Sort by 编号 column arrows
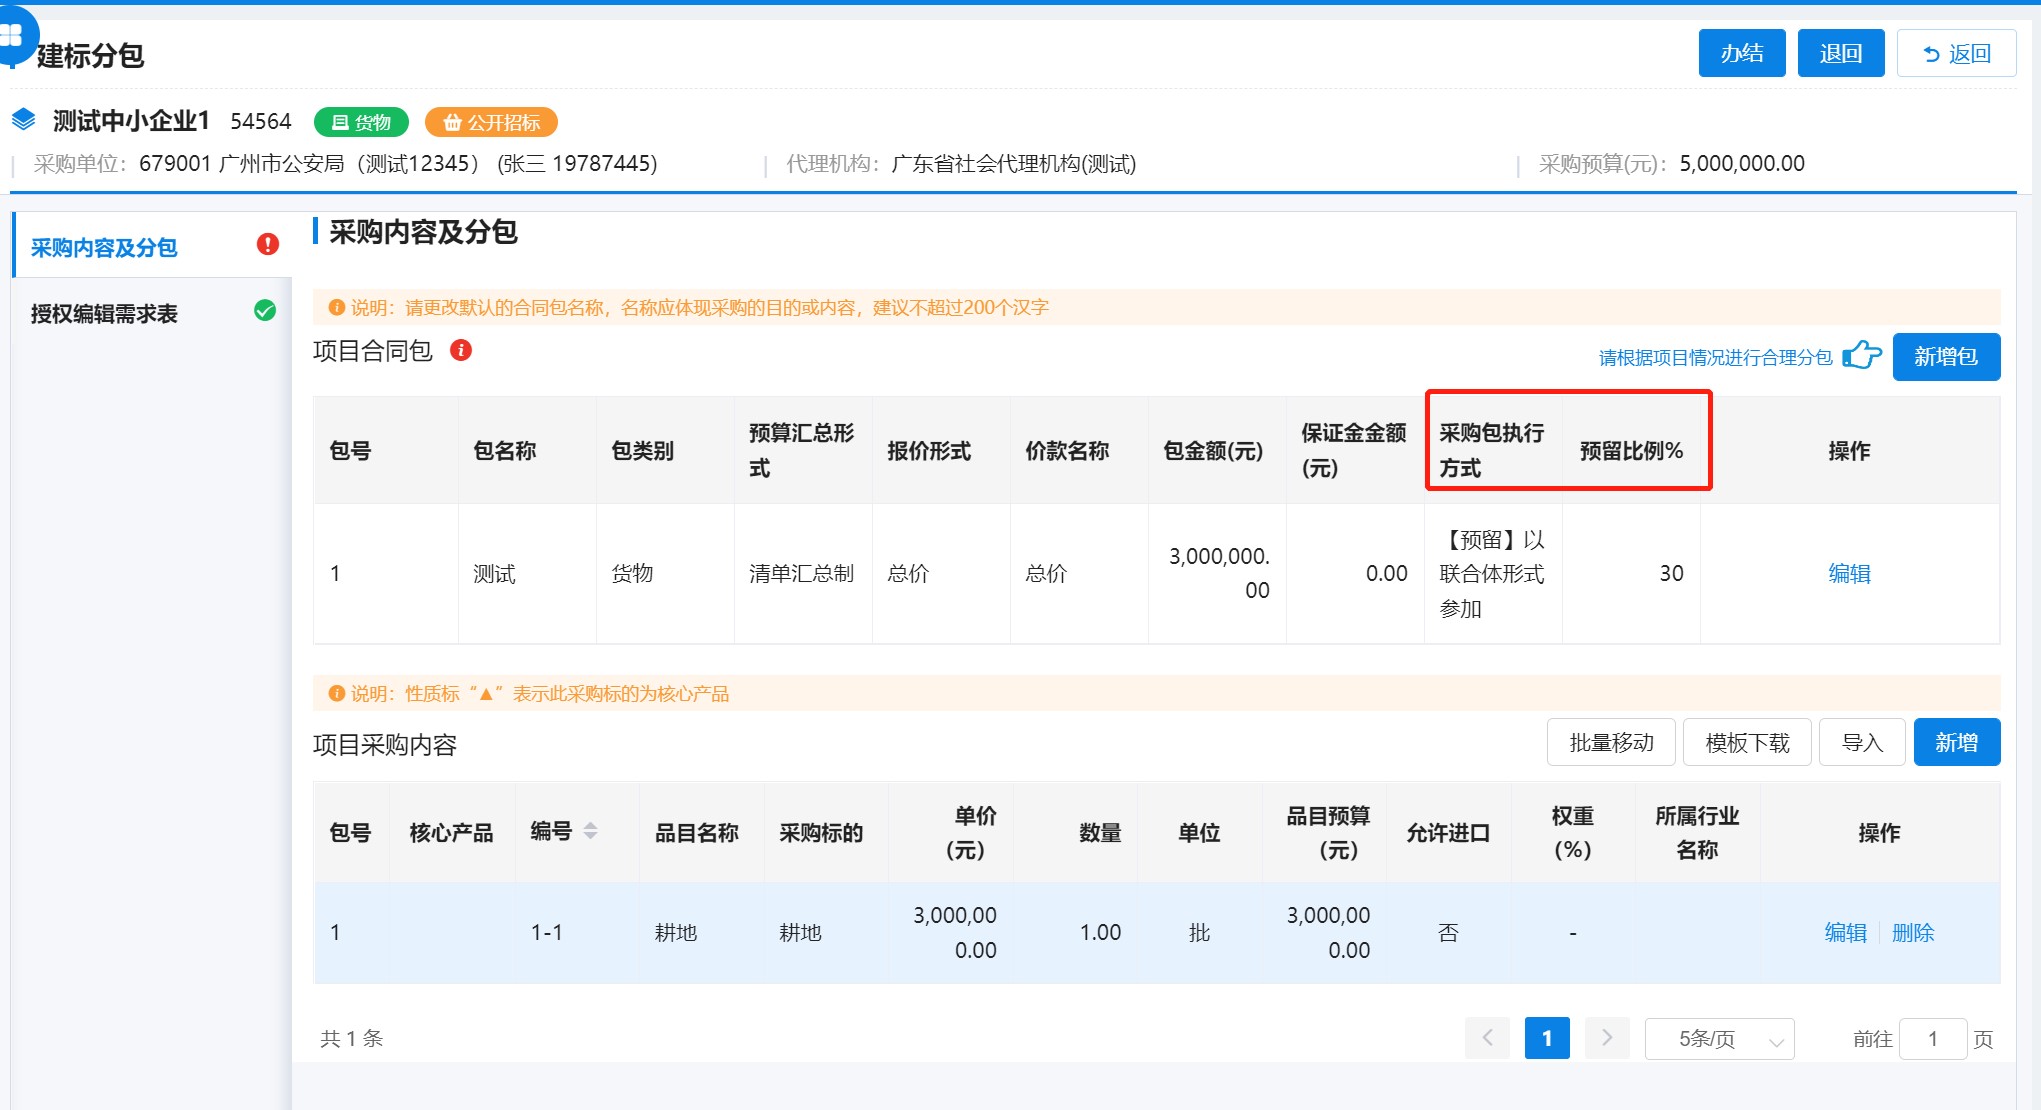 (591, 831)
